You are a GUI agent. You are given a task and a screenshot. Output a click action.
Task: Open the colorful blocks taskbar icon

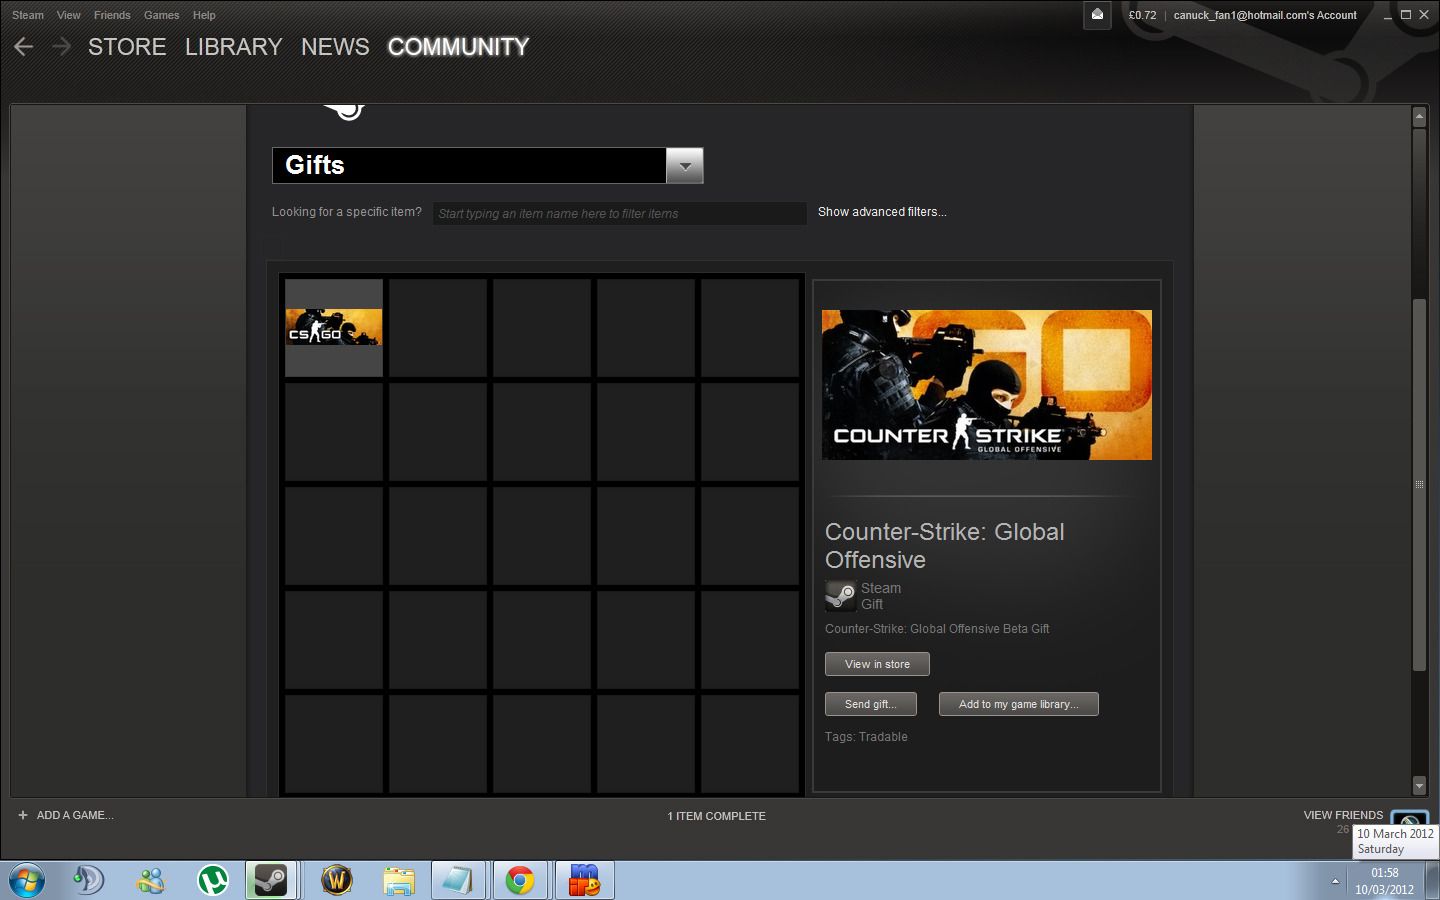click(584, 881)
